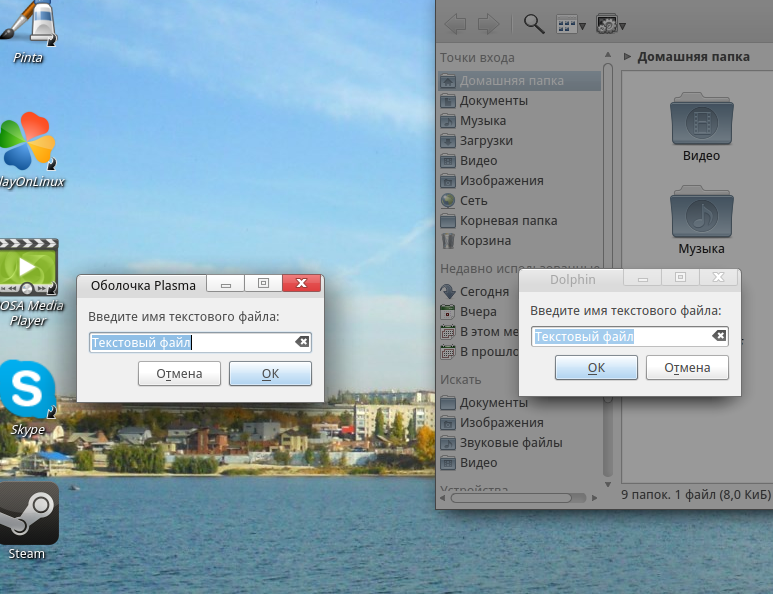Open Сеть in places panel

(520, 201)
